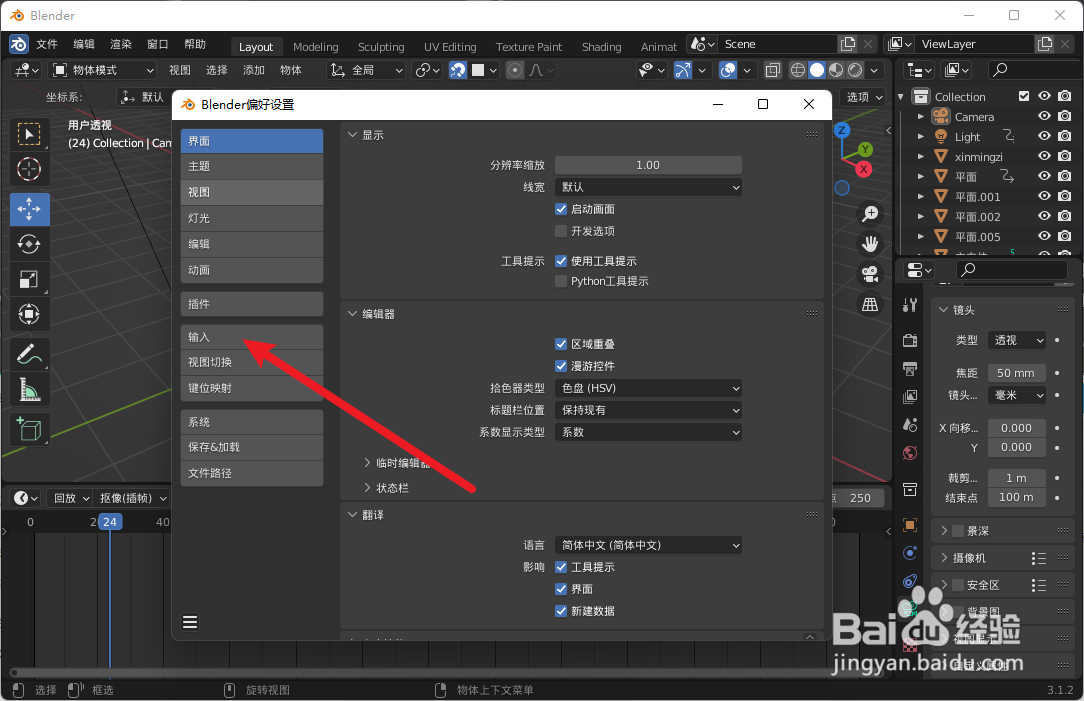
Task: Open the World properties tab icon
Action: (910, 453)
